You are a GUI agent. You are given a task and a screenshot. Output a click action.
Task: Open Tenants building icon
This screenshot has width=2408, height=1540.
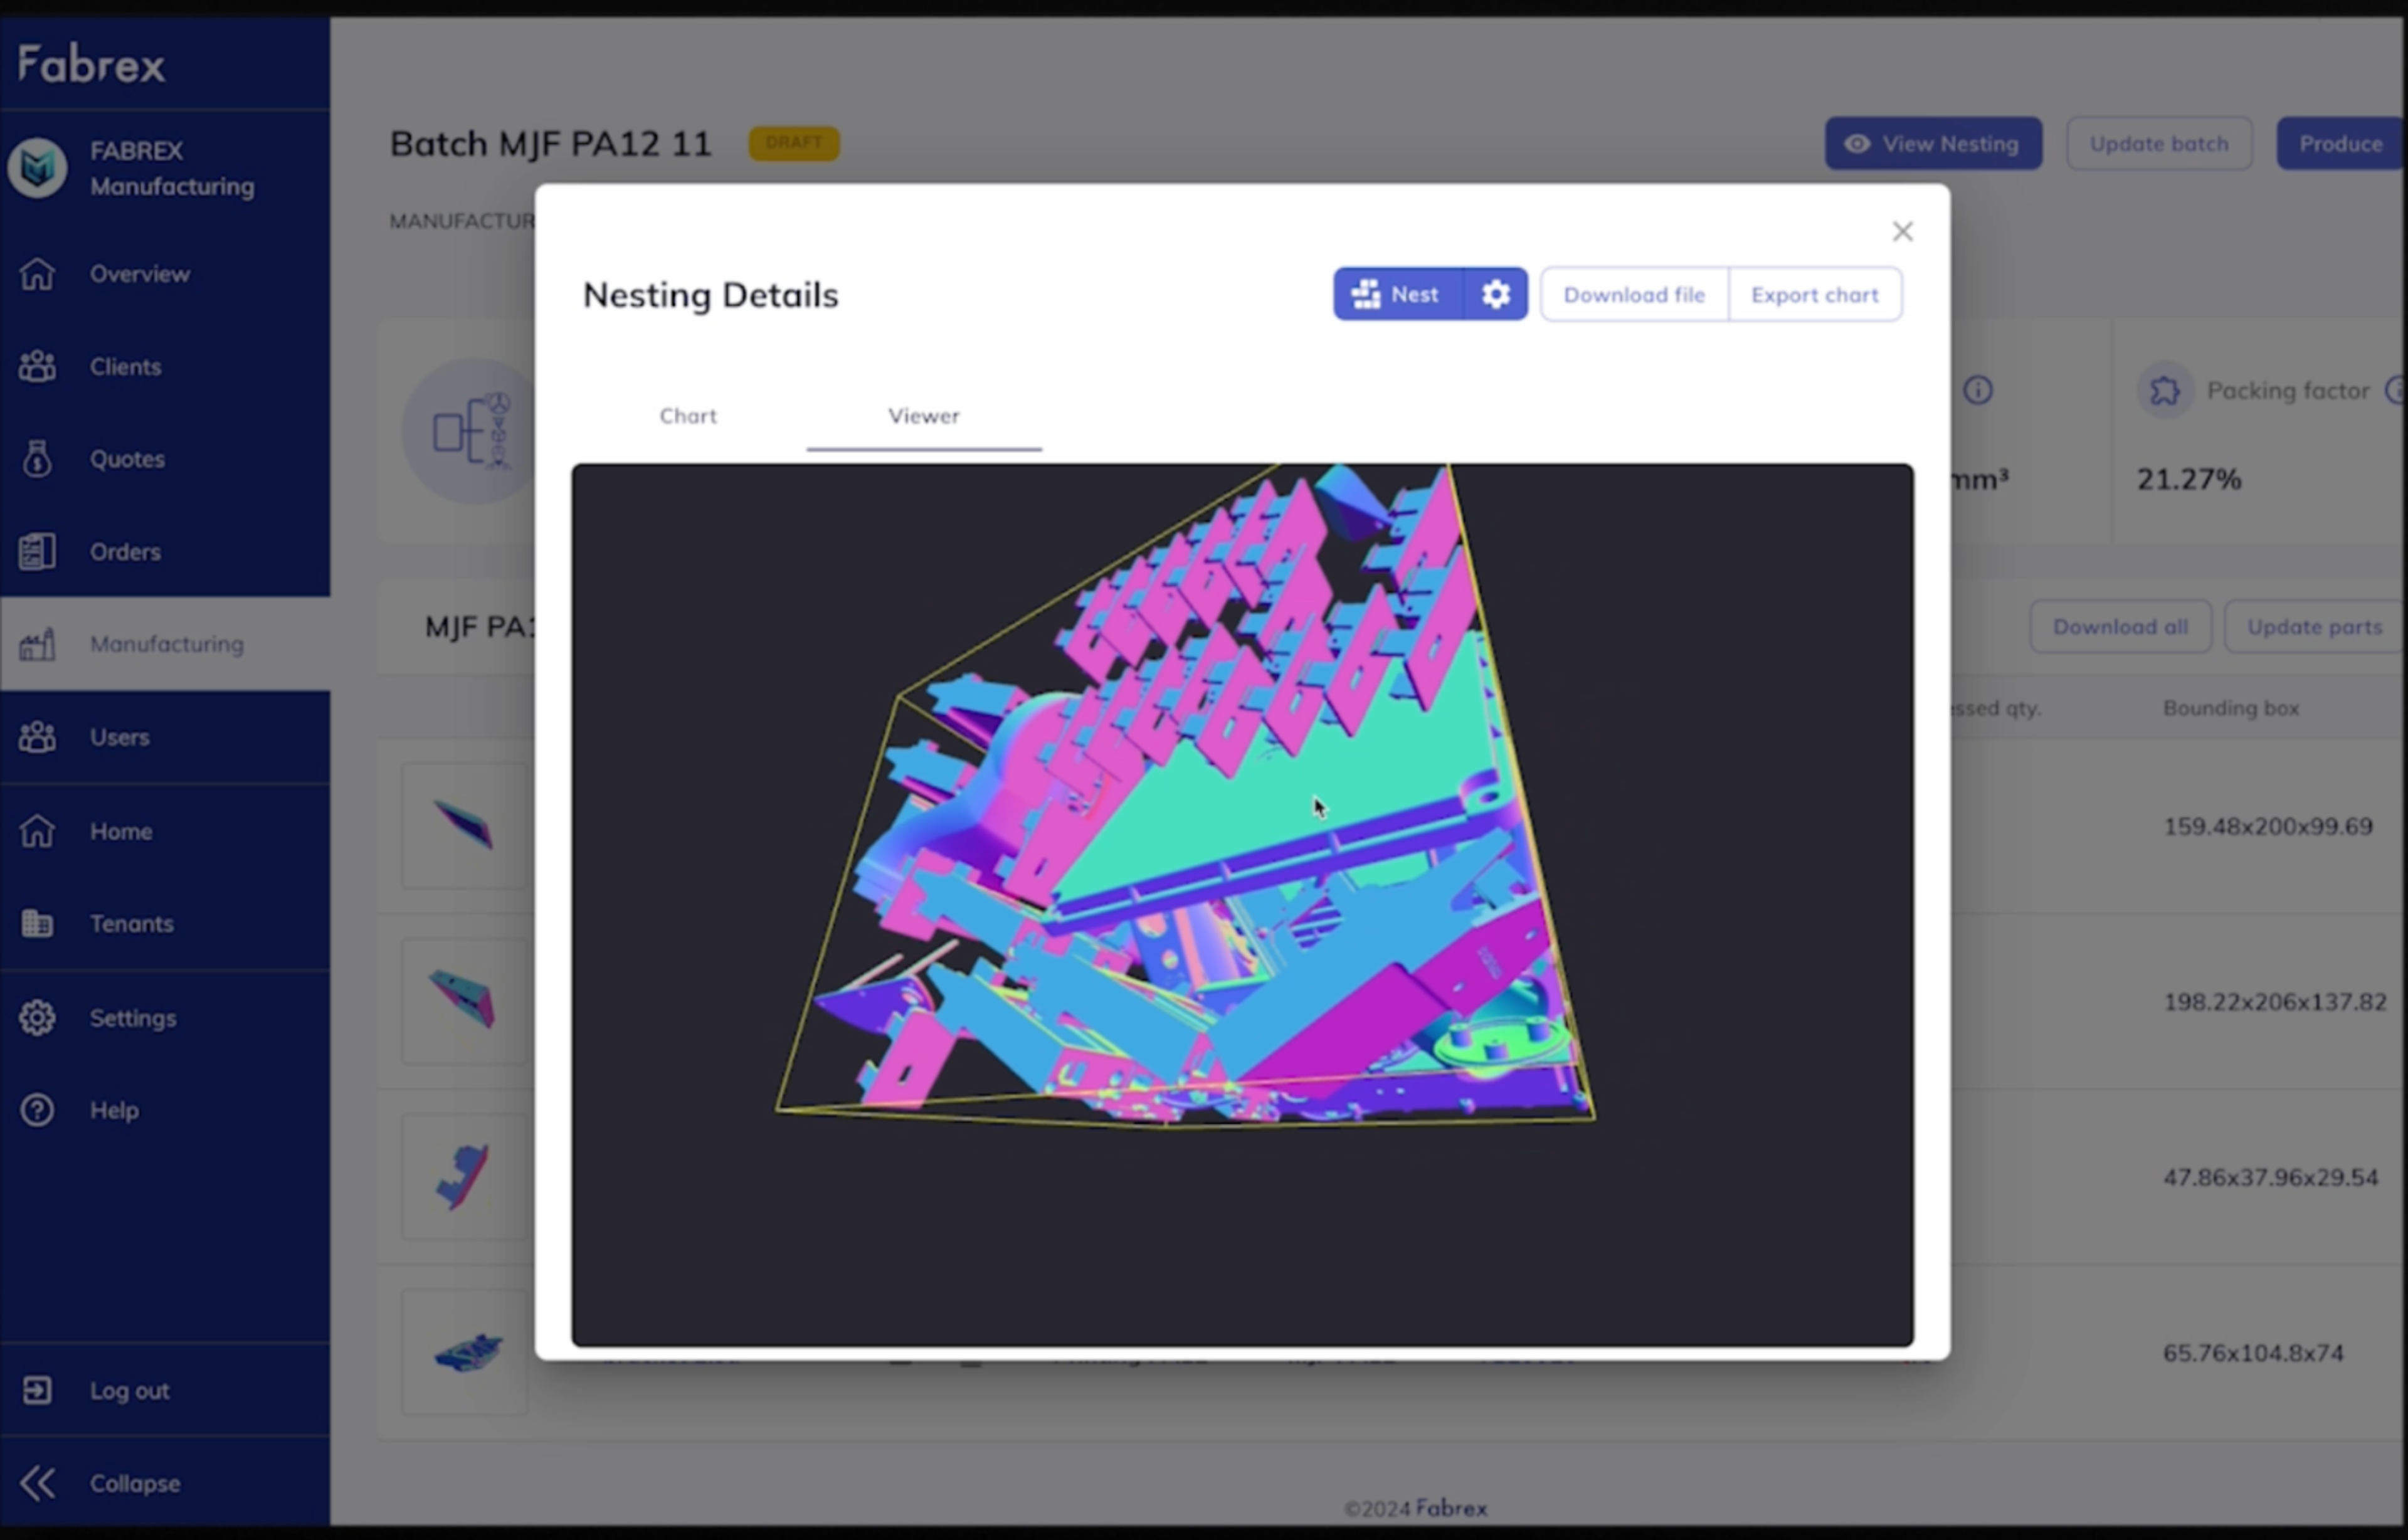(38, 924)
